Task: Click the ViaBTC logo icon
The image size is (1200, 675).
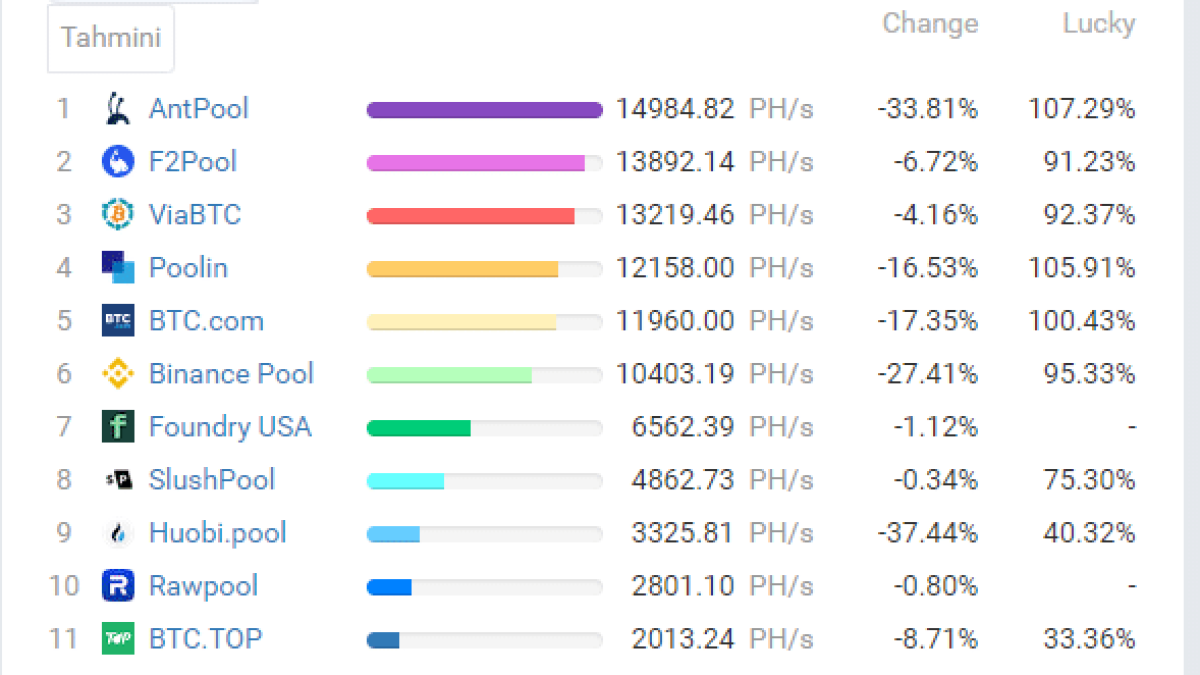Action: [x=118, y=214]
